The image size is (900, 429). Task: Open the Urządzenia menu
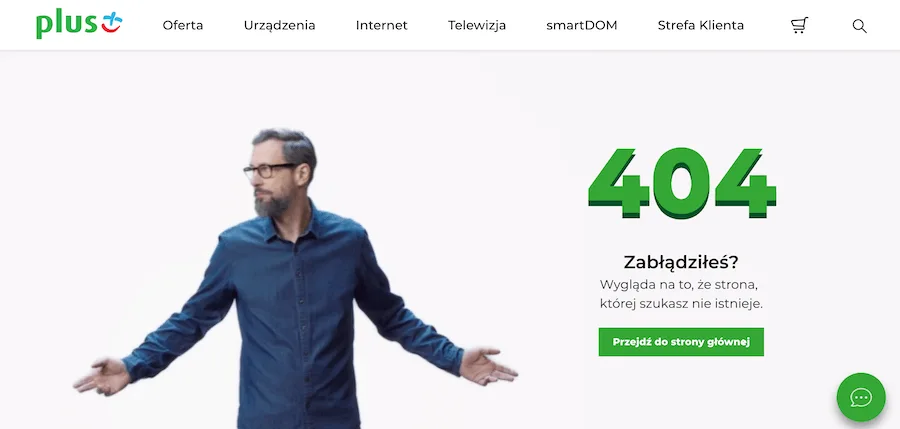point(280,26)
